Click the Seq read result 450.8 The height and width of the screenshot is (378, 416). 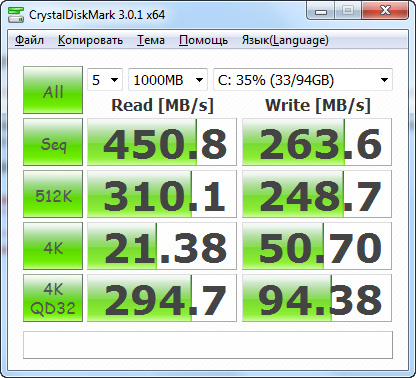click(162, 142)
